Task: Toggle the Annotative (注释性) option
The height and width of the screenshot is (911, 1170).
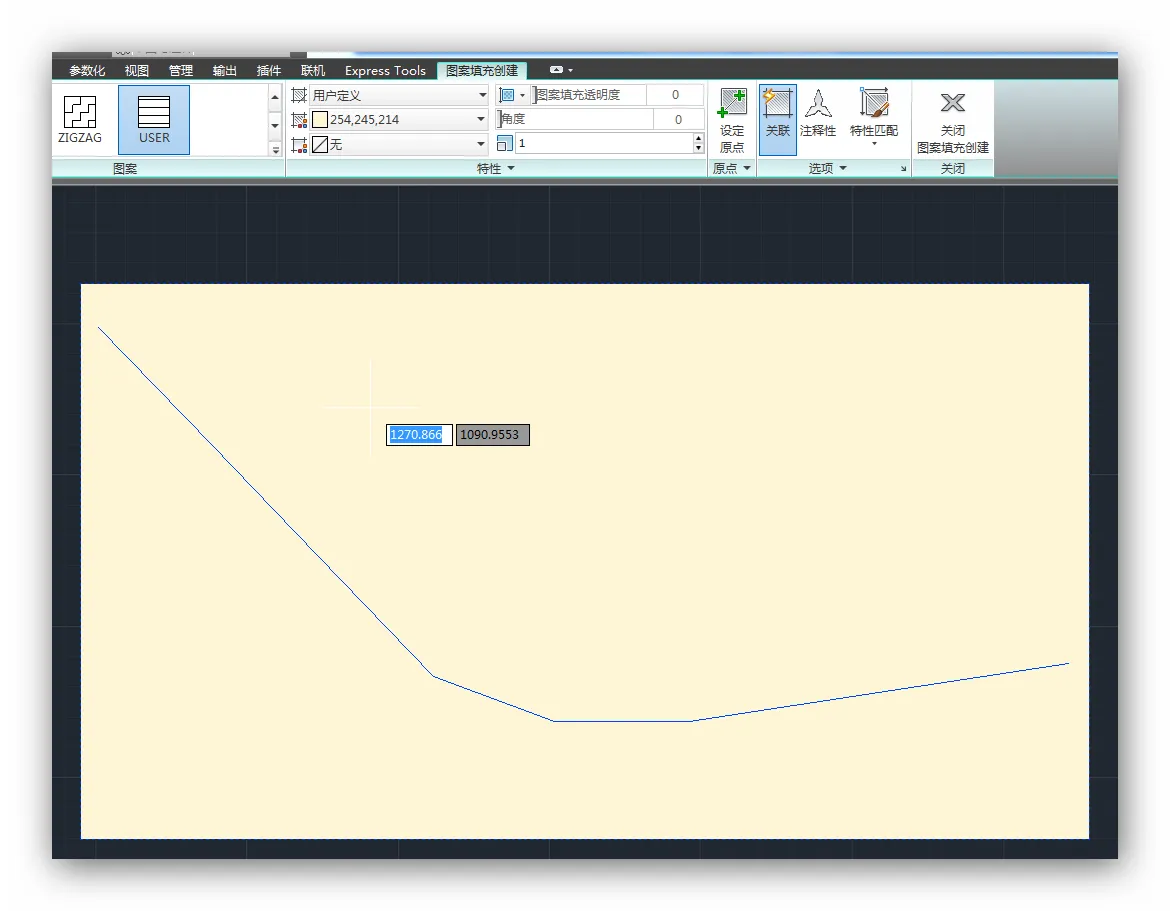Action: click(x=818, y=104)
